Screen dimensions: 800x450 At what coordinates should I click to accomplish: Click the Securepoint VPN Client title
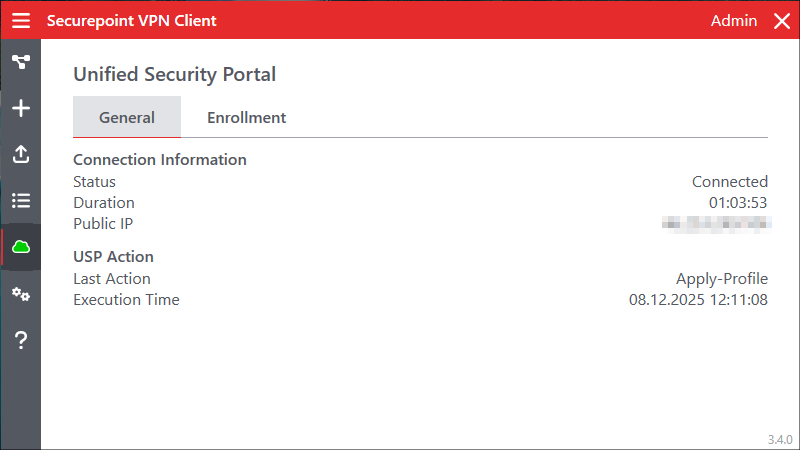coord(132,21)
